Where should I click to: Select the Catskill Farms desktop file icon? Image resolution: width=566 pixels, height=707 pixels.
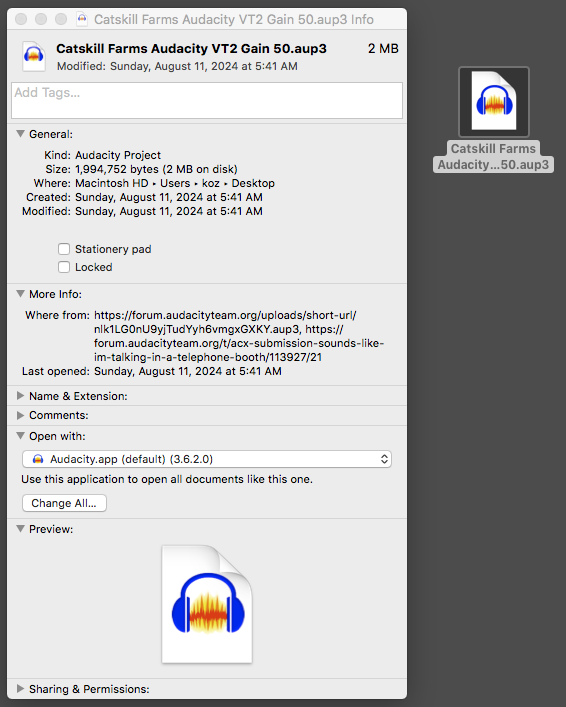[x=494, y=101]
